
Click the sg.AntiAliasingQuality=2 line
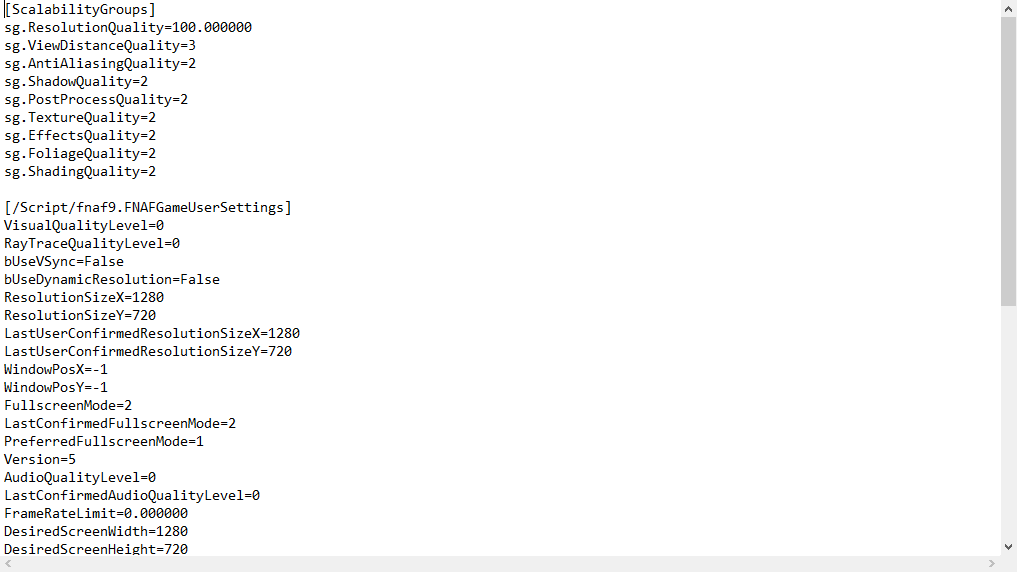tap(100, 64)
